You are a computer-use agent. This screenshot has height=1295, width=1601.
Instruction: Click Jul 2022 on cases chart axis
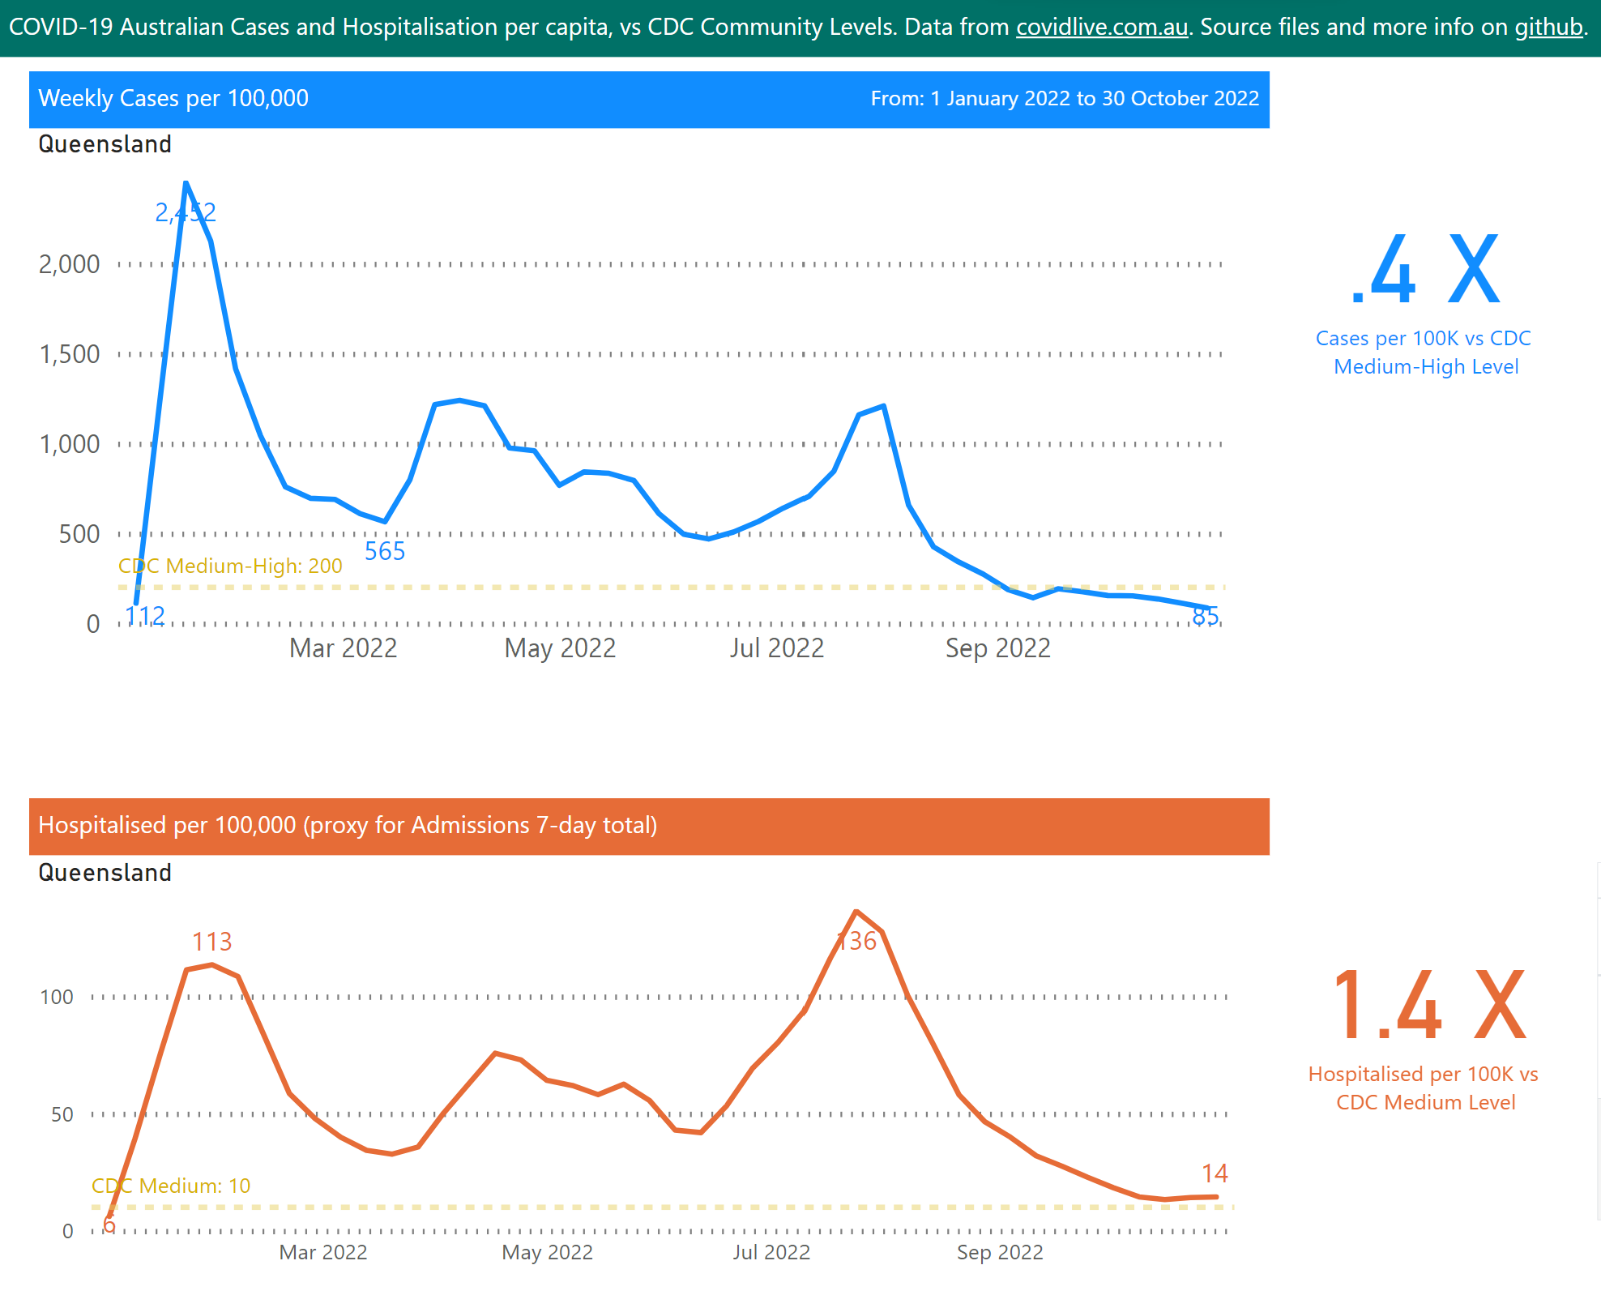[777, 648]
